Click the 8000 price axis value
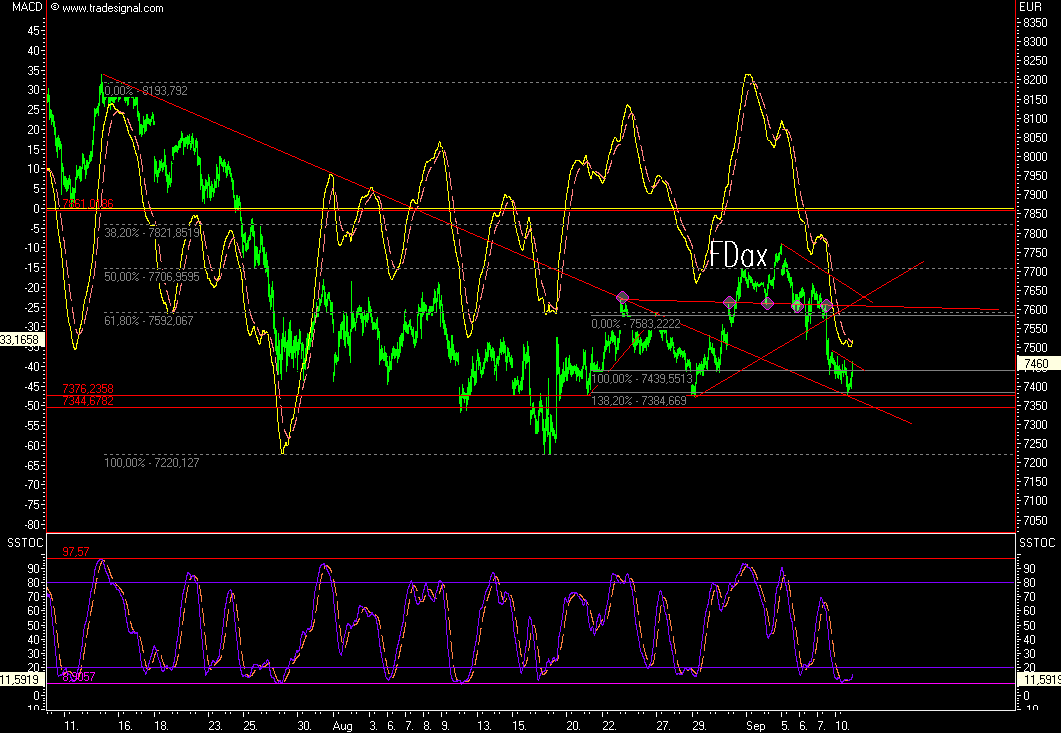The width and height of the screenshot is (1061, 733). tap(1035, 157)
